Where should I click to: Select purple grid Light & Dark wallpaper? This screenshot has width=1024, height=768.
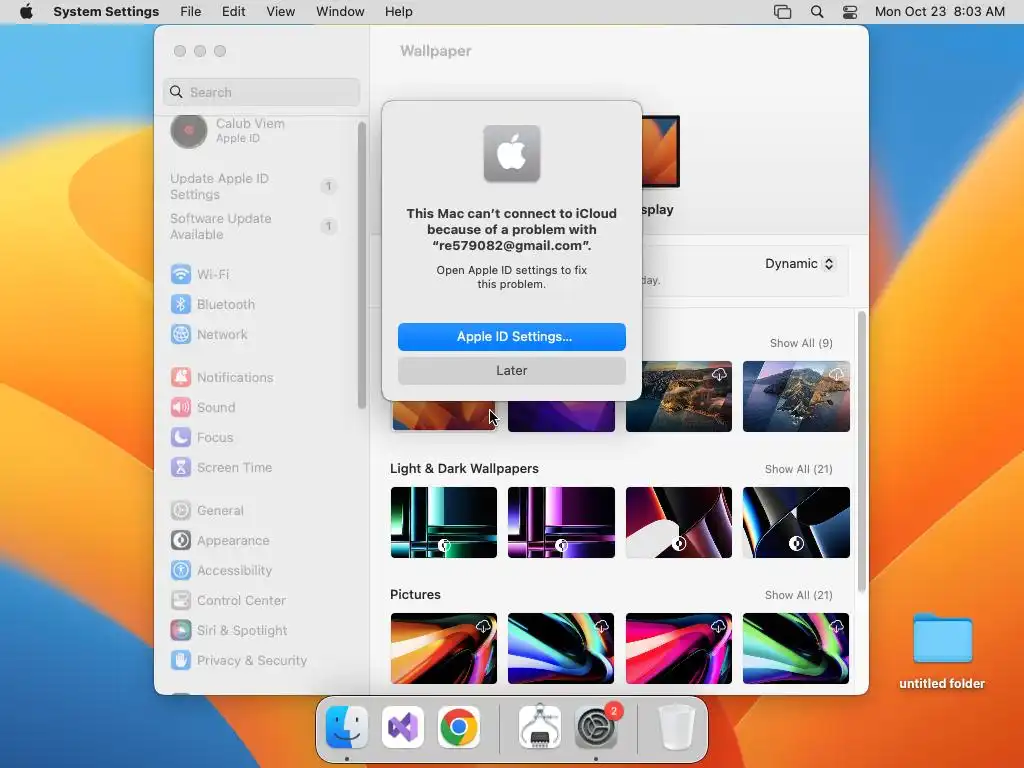tap(562, 522)
